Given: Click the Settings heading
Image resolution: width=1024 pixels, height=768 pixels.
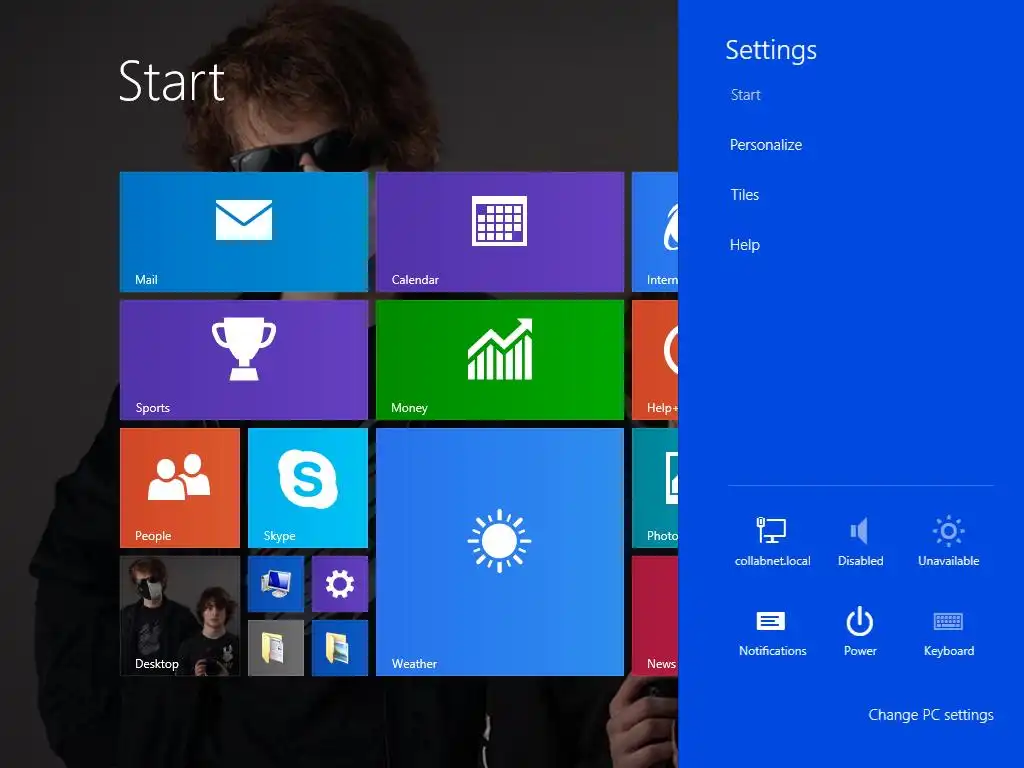Looking at the screenshot, I should [x=771, y=50].
